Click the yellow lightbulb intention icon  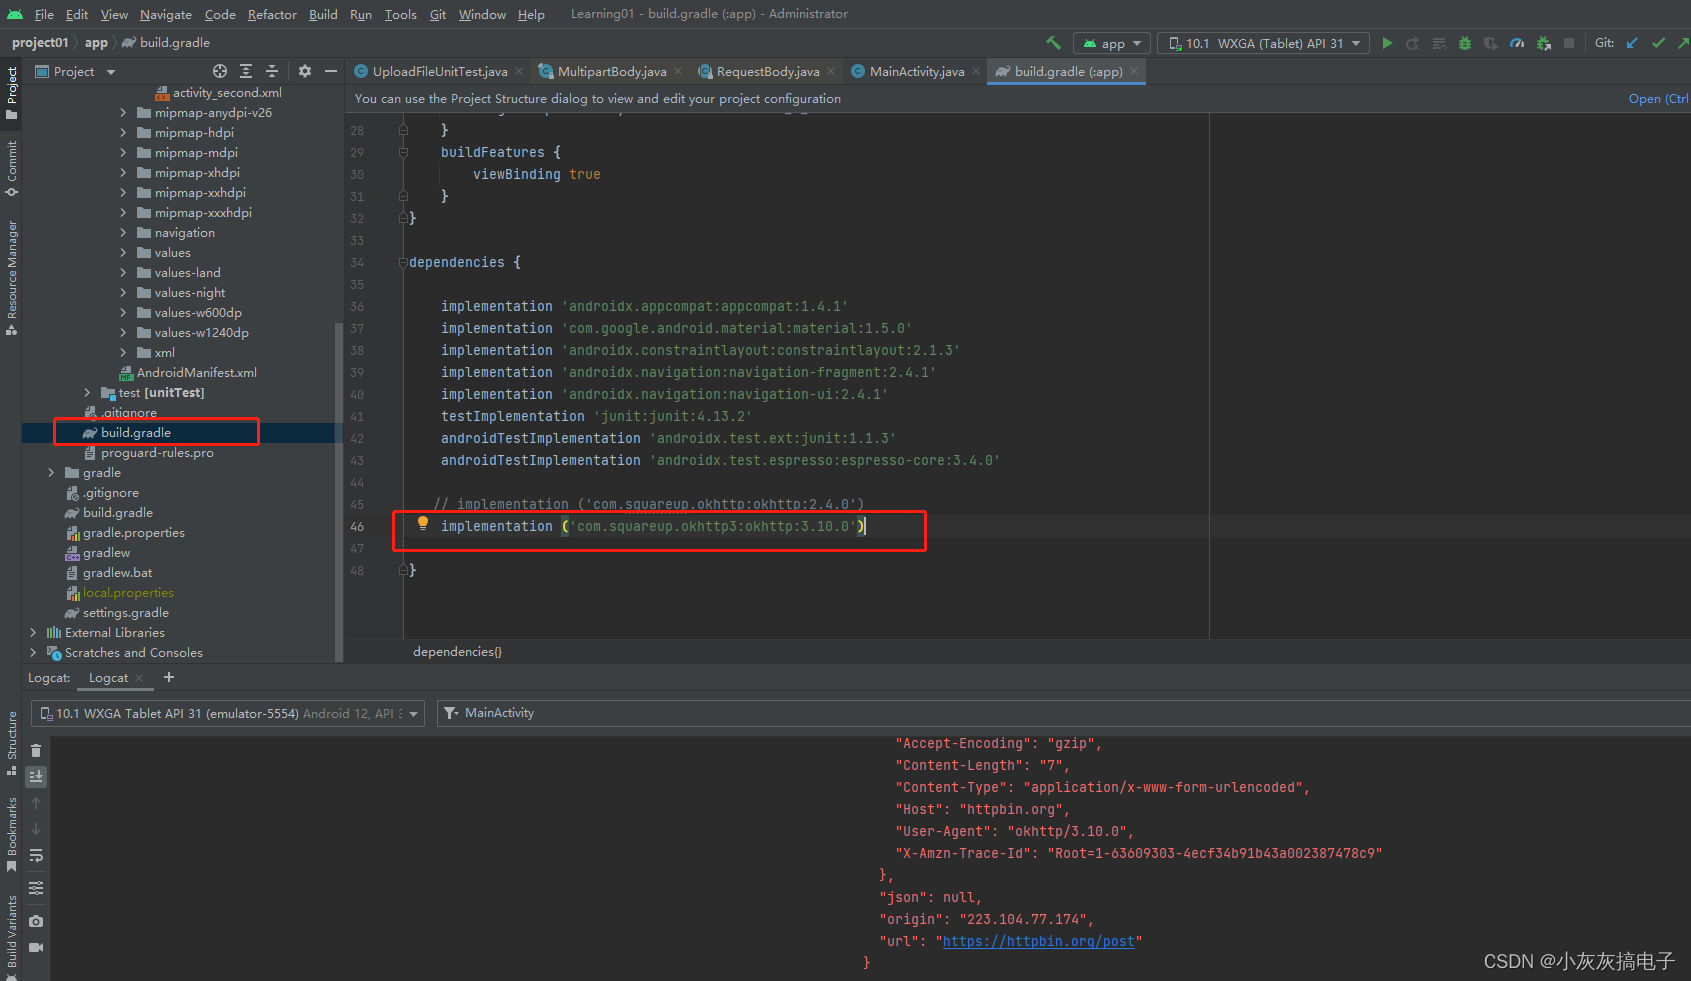[x=423, y=523]
